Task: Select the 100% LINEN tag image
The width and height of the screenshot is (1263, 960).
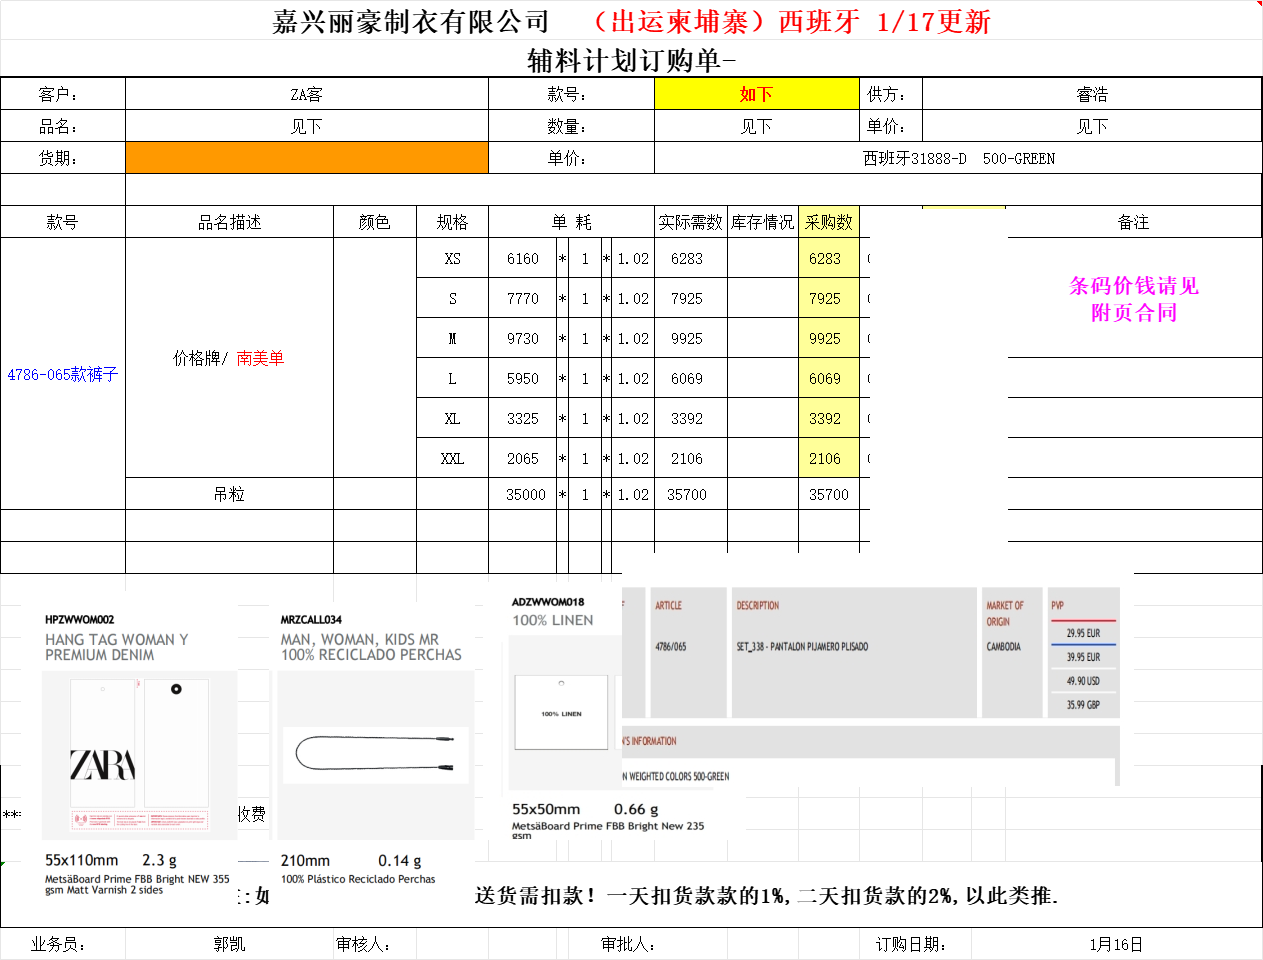Action: [x=562, y=712]
